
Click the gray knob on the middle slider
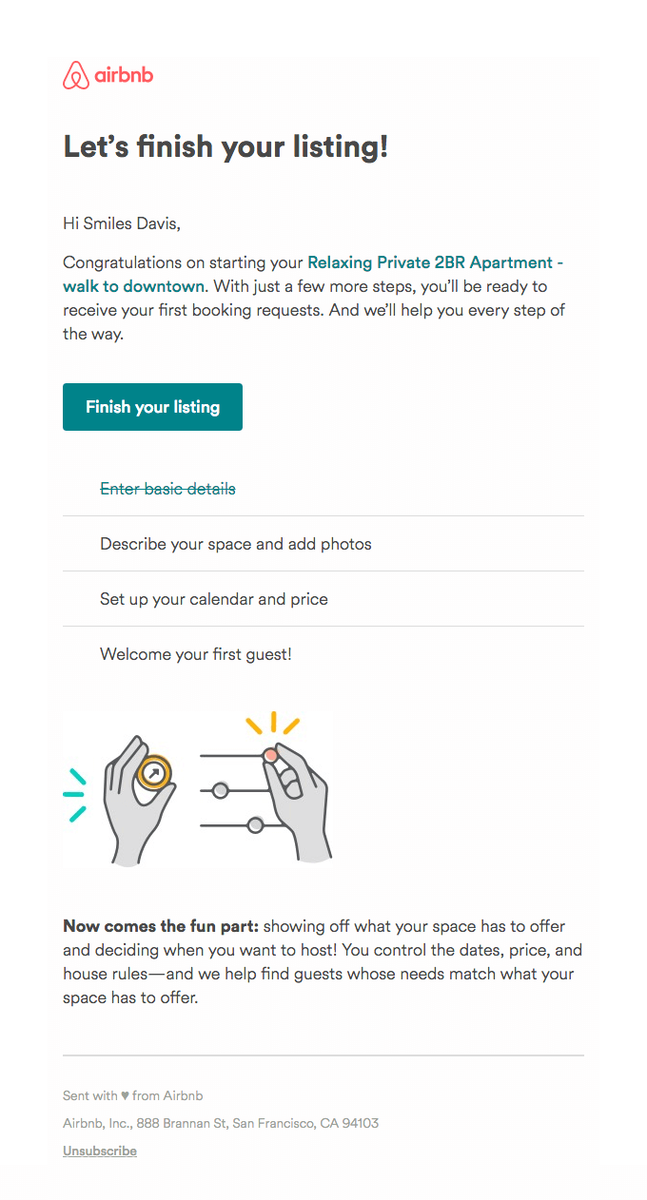click(220, 790)
